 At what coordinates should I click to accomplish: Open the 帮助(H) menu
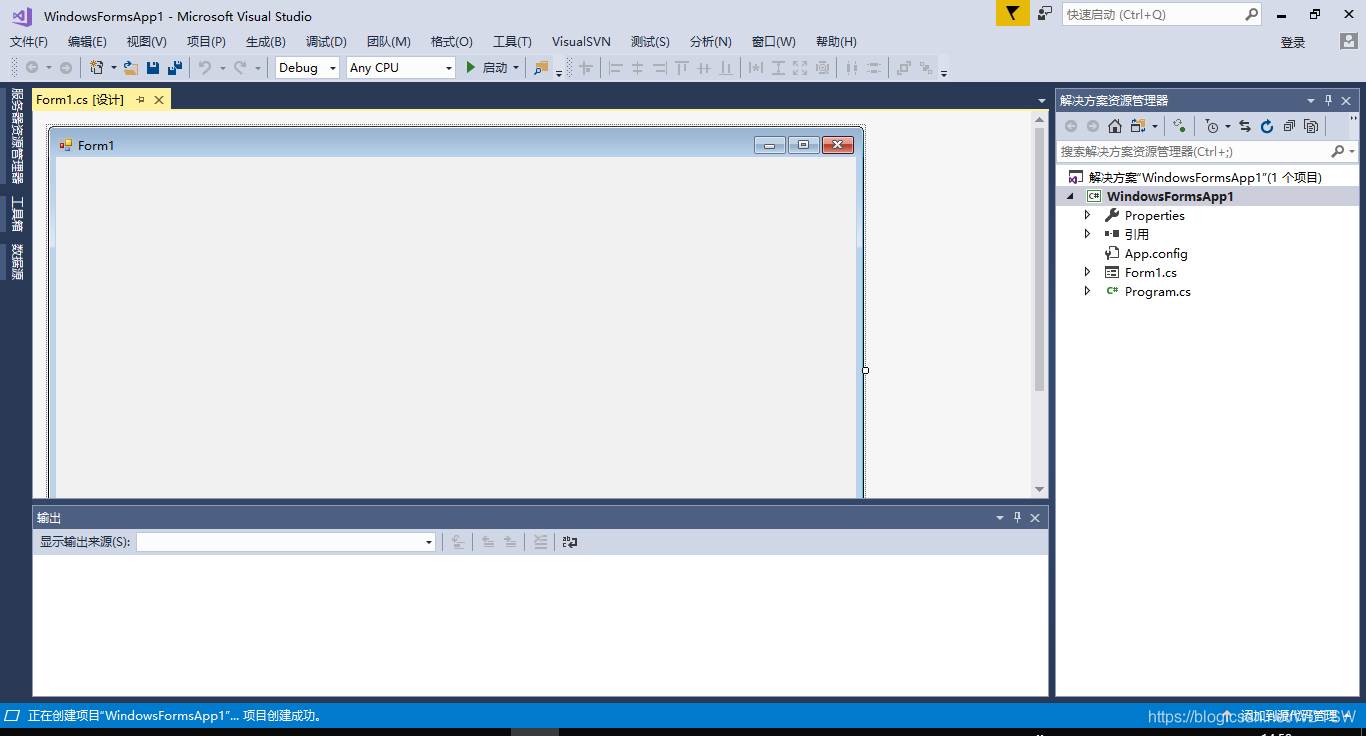coord(836,41)
